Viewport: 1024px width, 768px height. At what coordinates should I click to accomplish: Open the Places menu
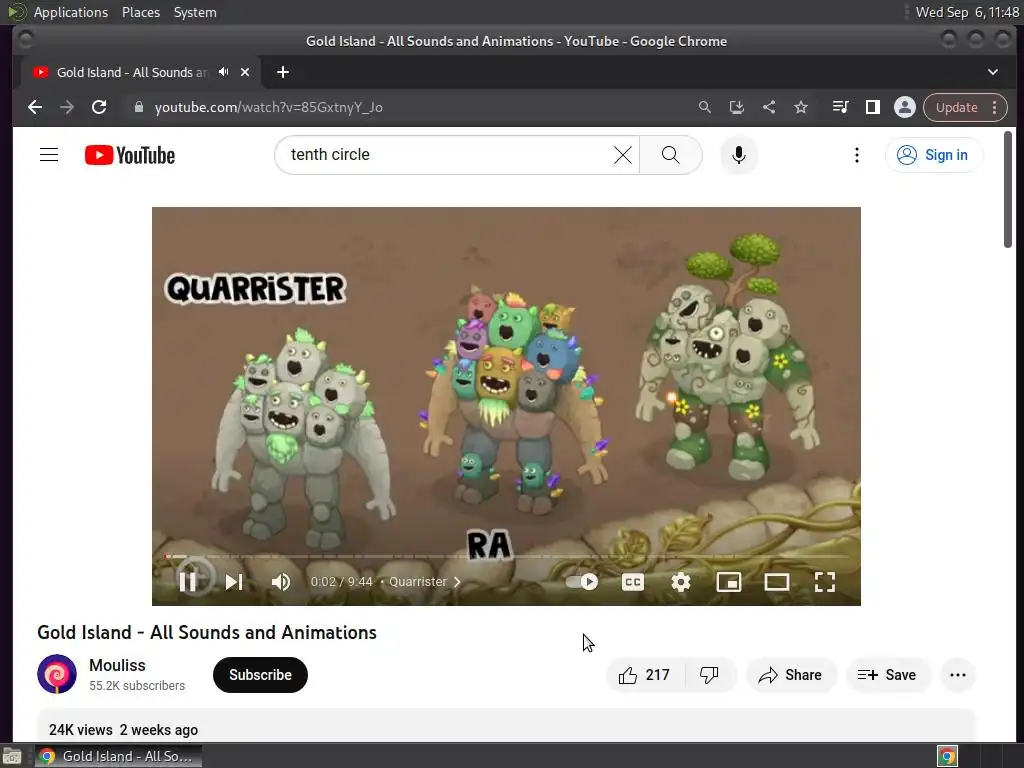coord(141,12)
